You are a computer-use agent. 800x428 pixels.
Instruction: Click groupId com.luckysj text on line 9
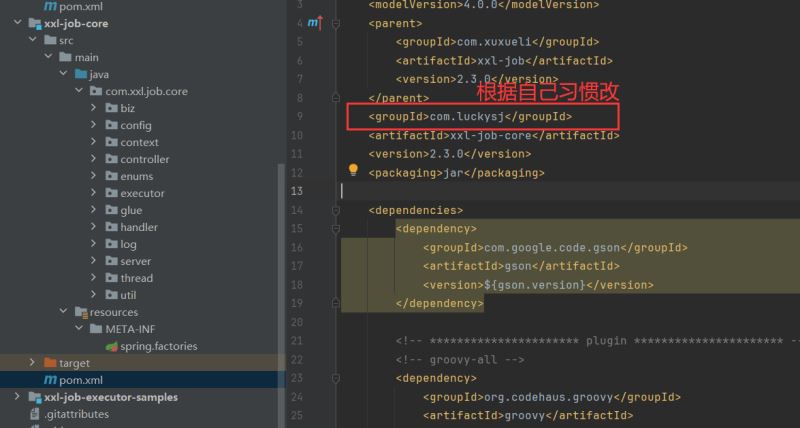[x=470, y=116]
